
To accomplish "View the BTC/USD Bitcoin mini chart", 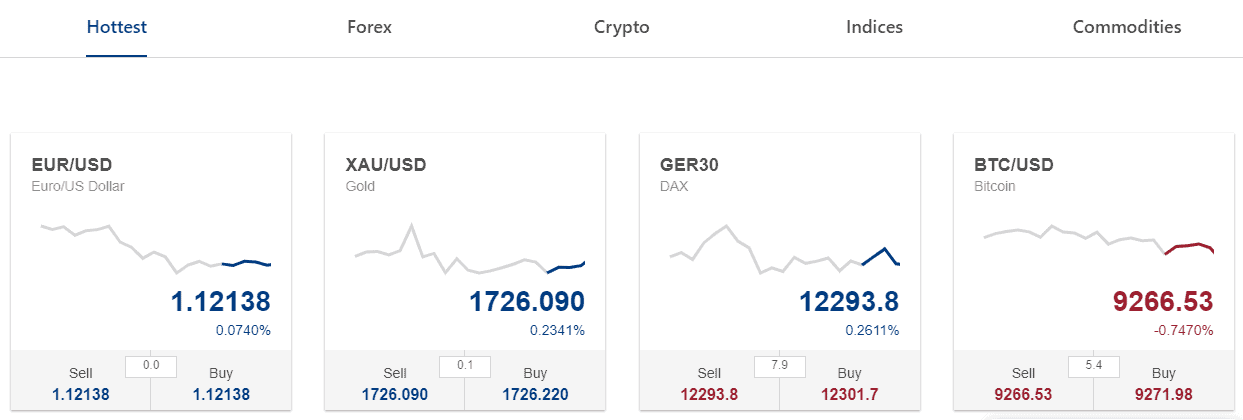I will point(1097,240).
